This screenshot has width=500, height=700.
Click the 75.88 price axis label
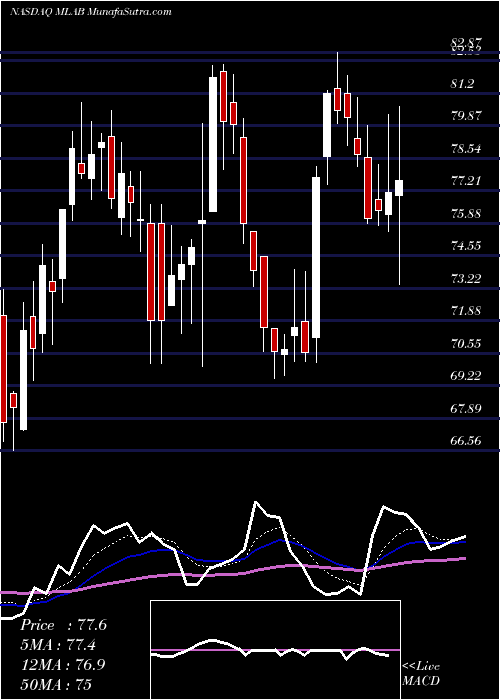tap(467, 213)
